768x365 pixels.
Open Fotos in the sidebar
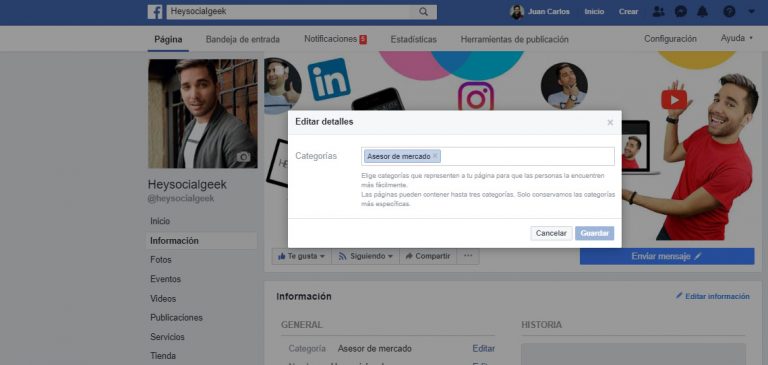tap(161, 260)
